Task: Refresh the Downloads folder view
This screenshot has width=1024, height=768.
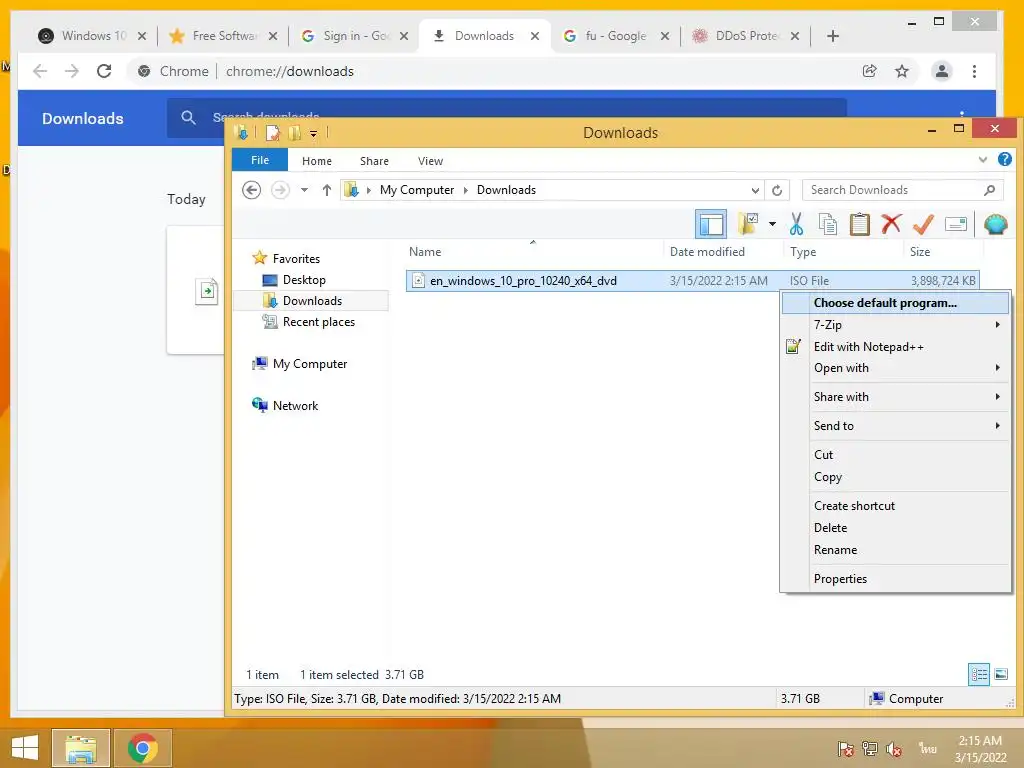Action: pos(777,191)
